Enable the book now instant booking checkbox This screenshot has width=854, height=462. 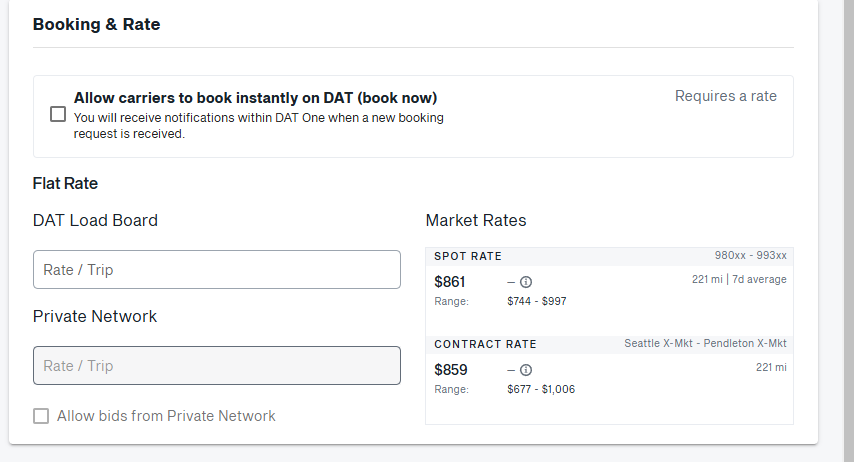58,114
